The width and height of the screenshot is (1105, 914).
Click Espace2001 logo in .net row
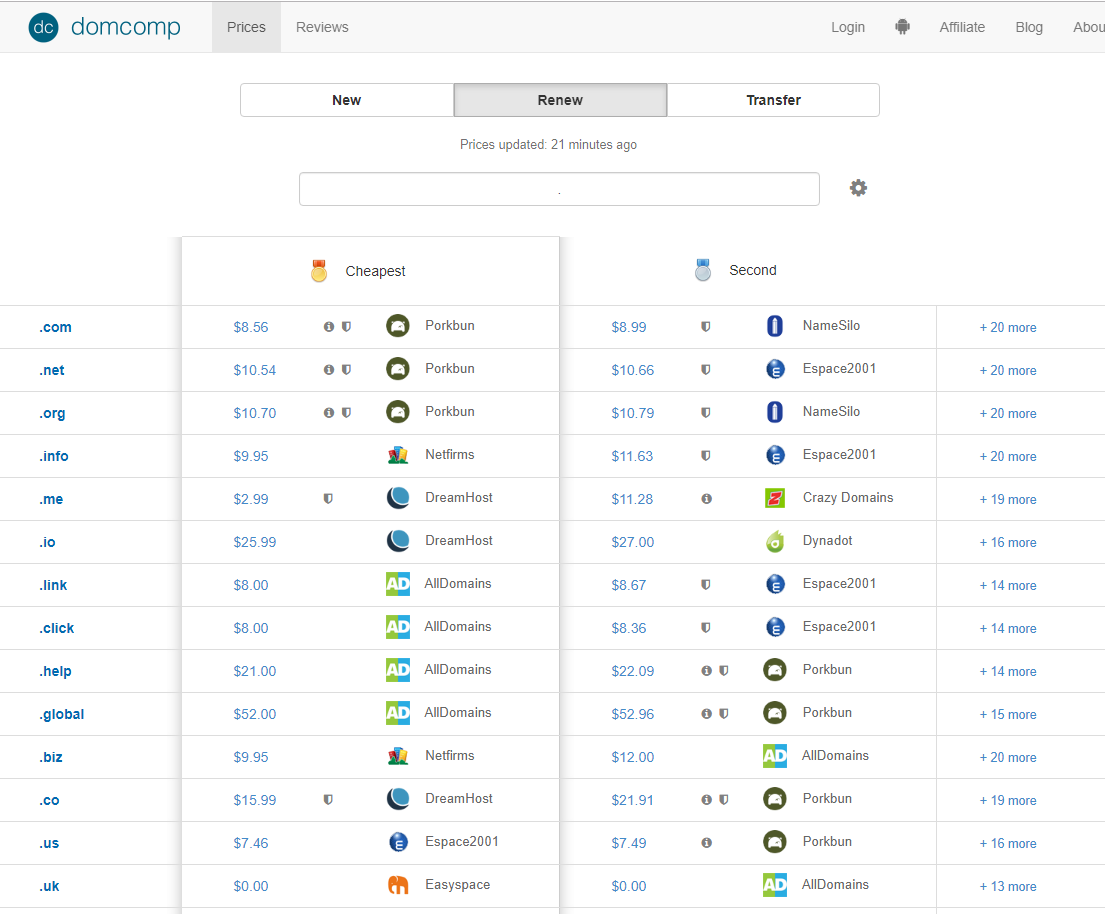point(775,369)
